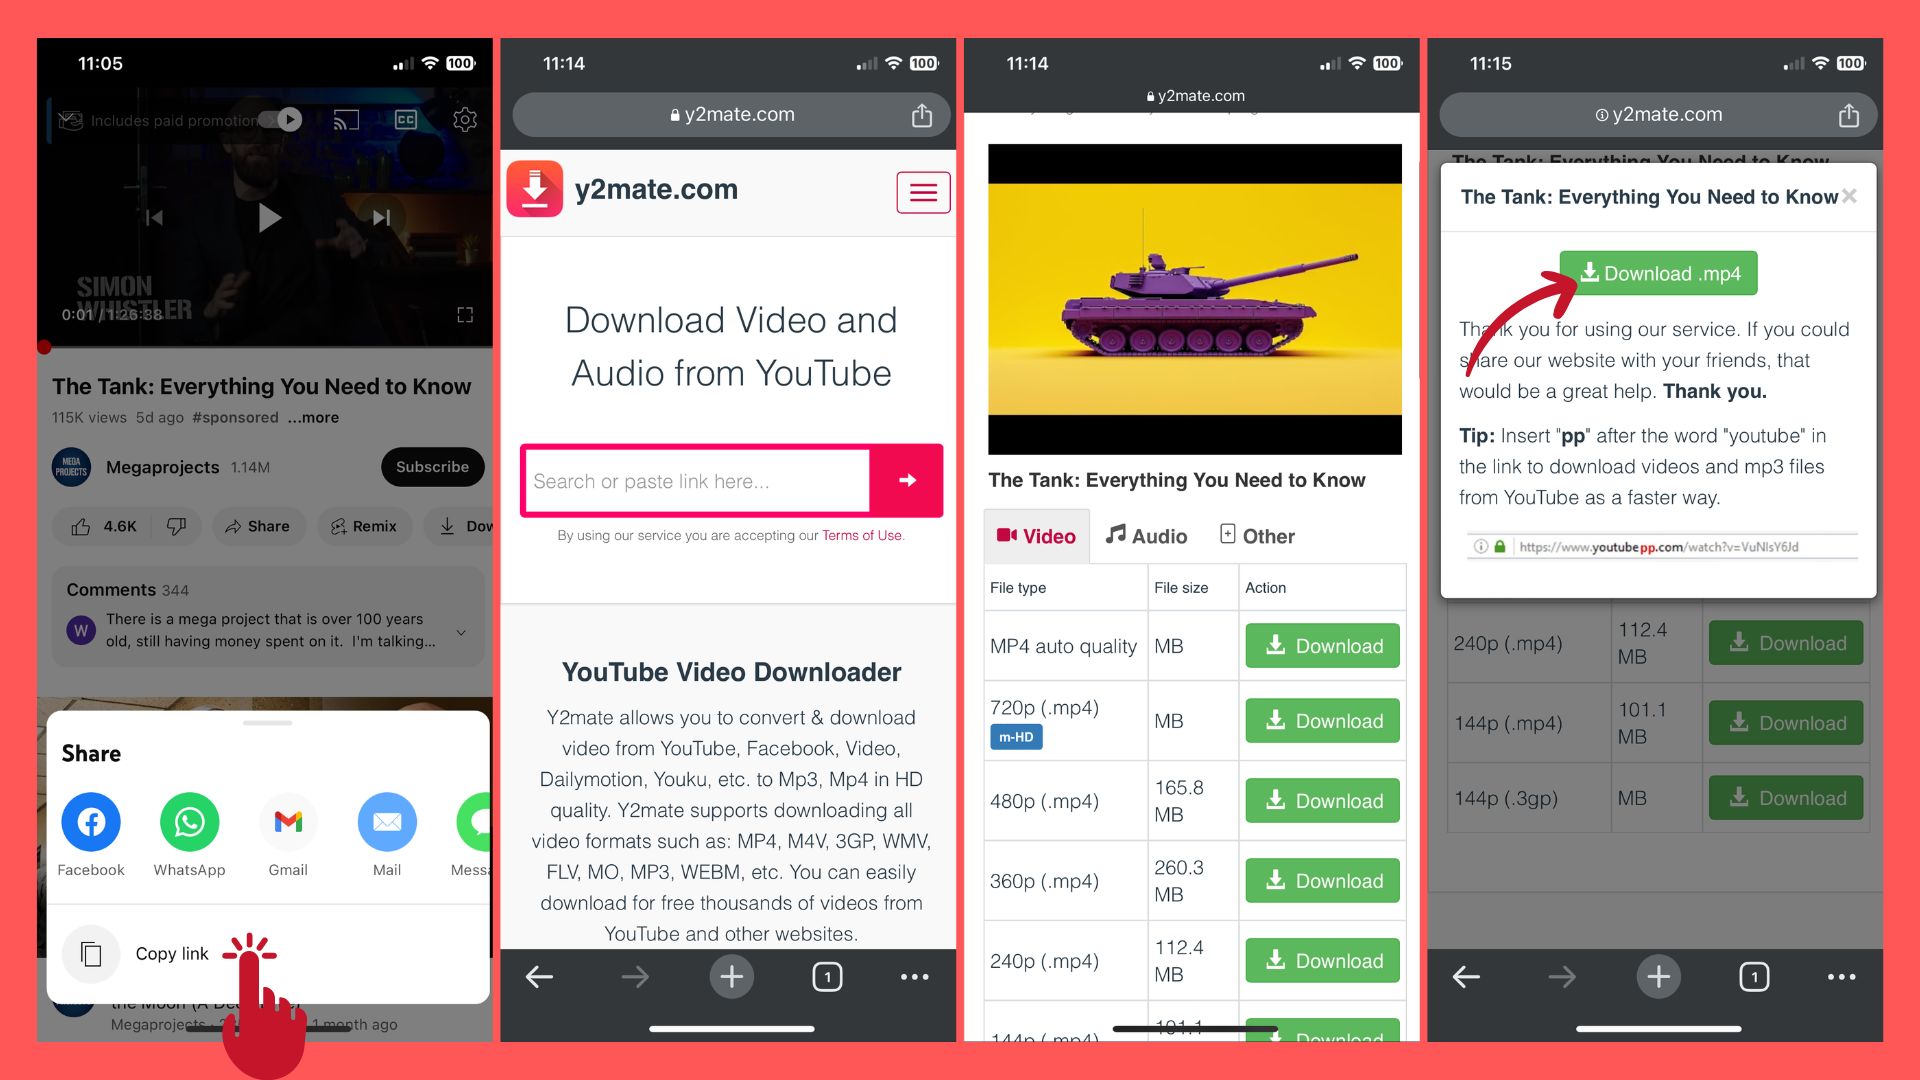Click the Terms of Use link
The width and height of the screenshot is (1920, 1080).
861,535
